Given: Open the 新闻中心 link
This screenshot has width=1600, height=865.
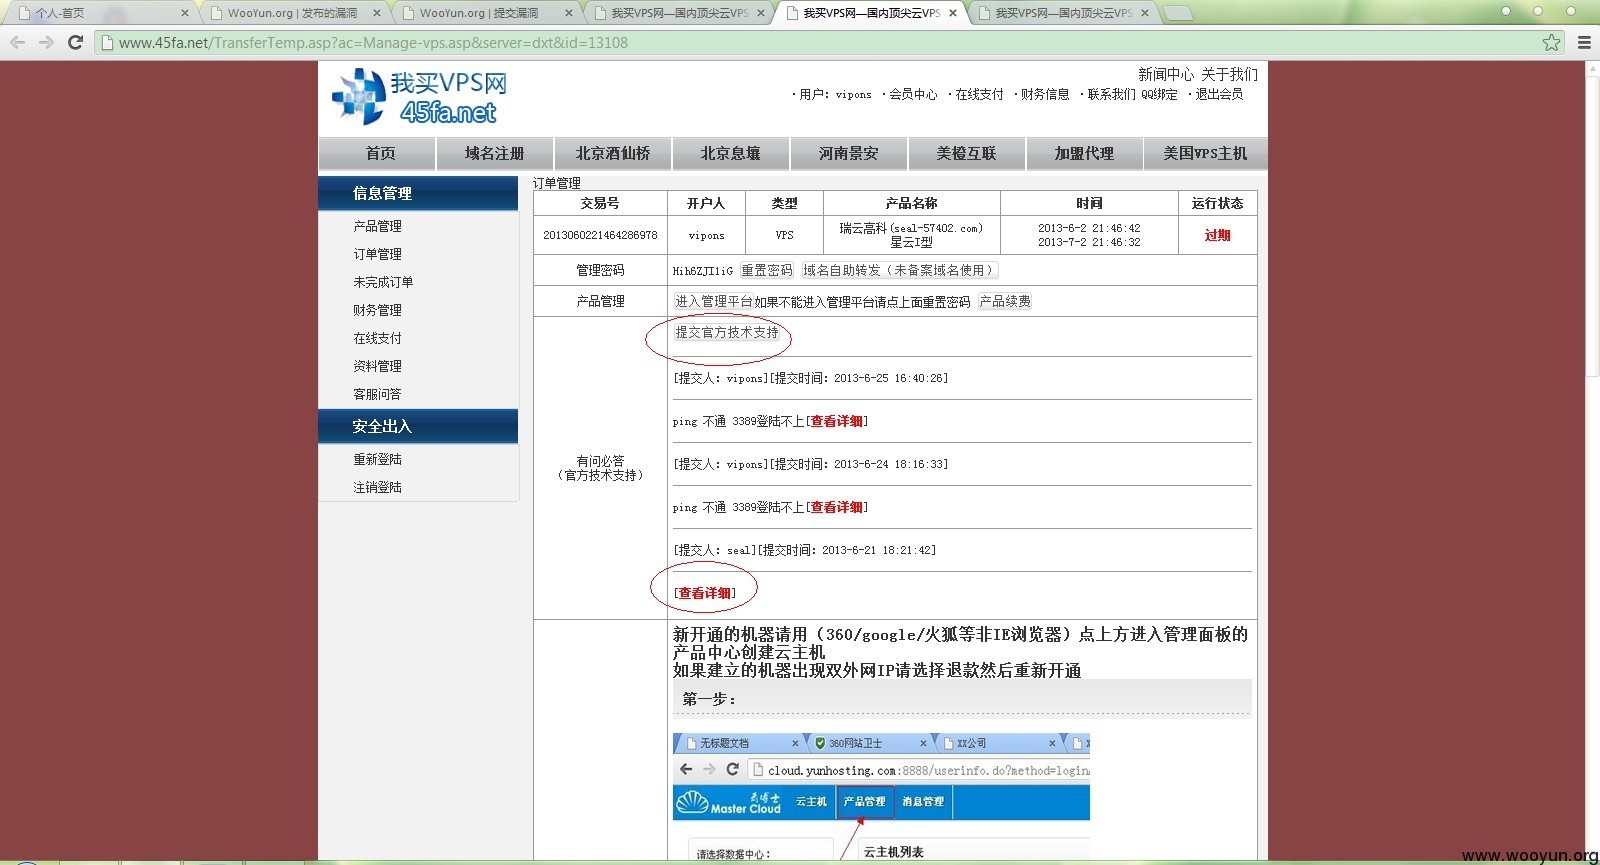Looking at the screenshot, I should pyautogui.click(x=1166, y=75).
